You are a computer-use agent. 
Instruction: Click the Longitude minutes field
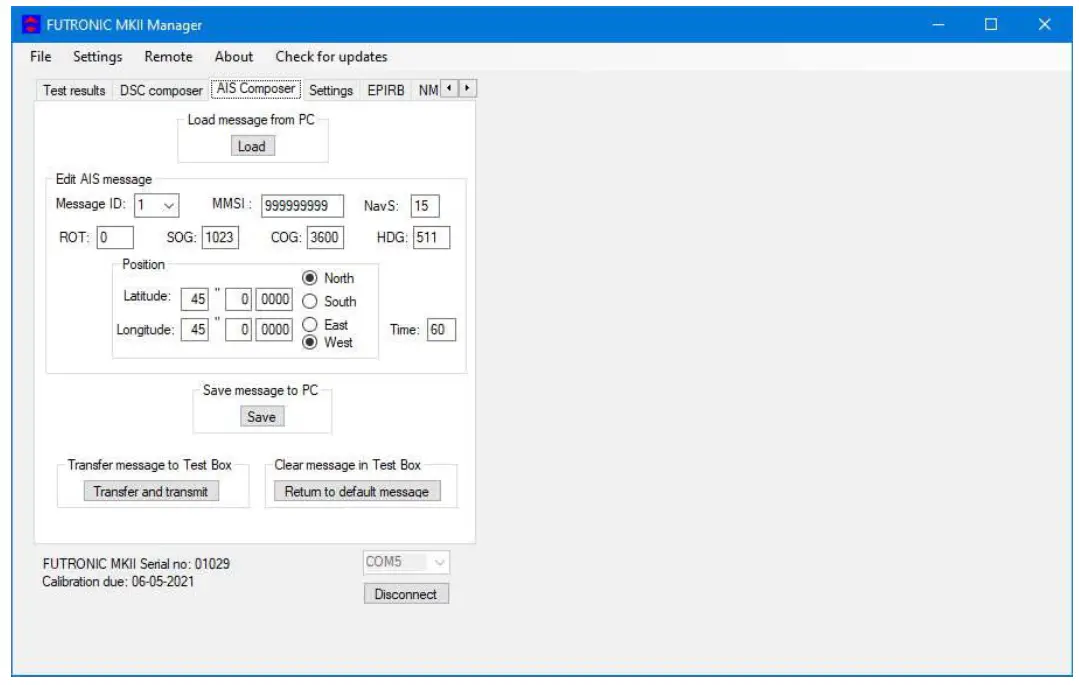click(238, 330)
